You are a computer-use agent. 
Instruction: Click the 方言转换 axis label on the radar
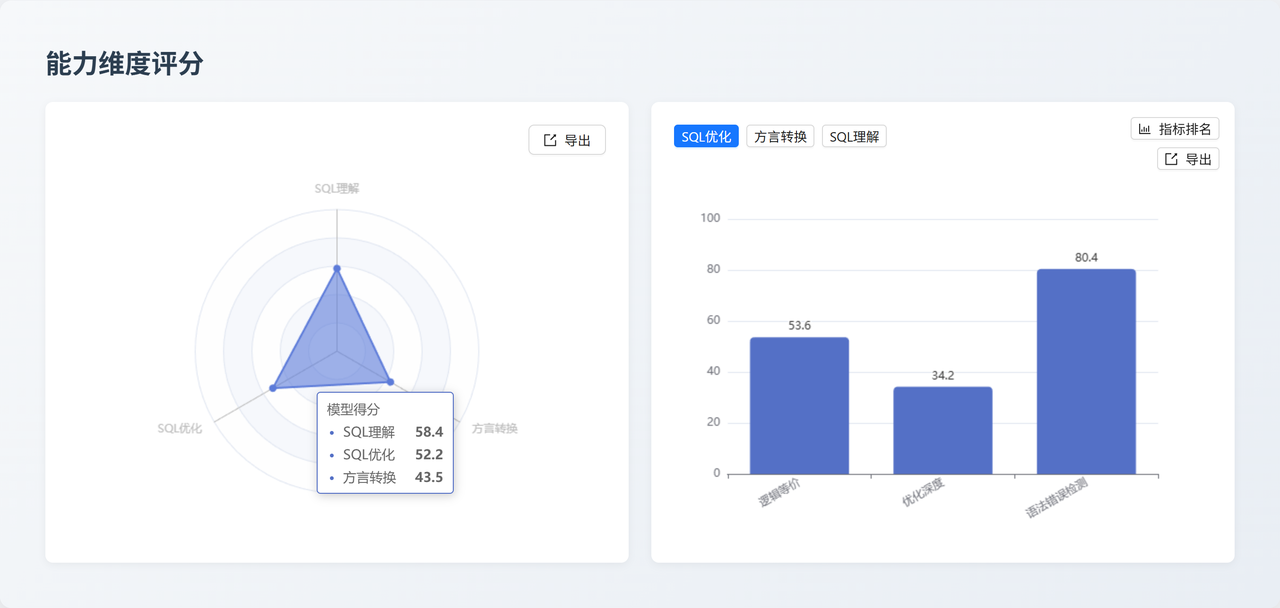[493, 427]
